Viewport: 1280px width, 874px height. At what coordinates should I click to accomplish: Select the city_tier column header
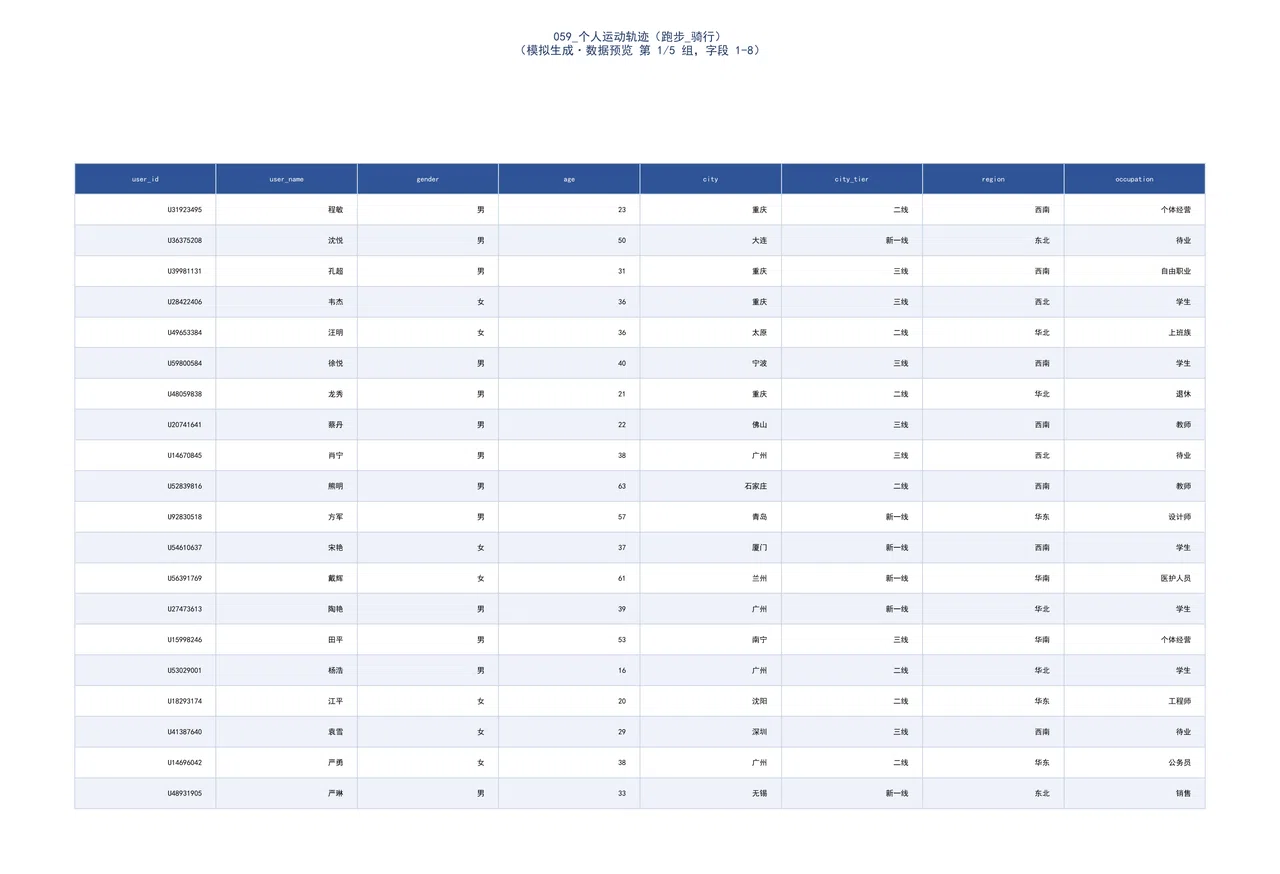click(x=852, y=179)
